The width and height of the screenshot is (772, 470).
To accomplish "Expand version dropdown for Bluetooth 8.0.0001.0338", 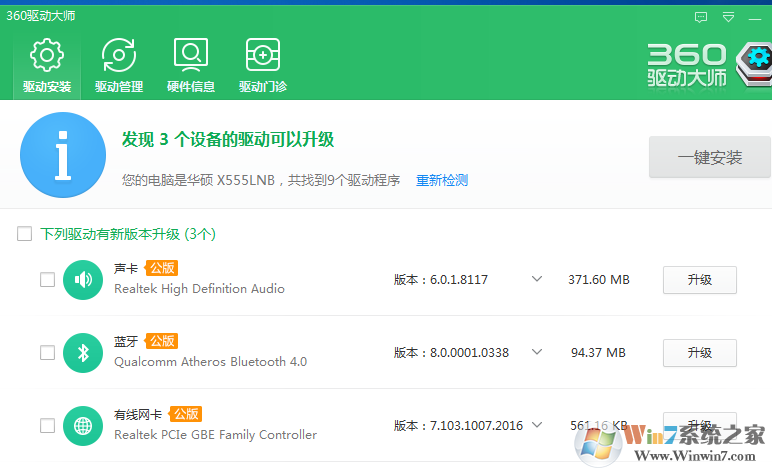I will coord(537,352).
